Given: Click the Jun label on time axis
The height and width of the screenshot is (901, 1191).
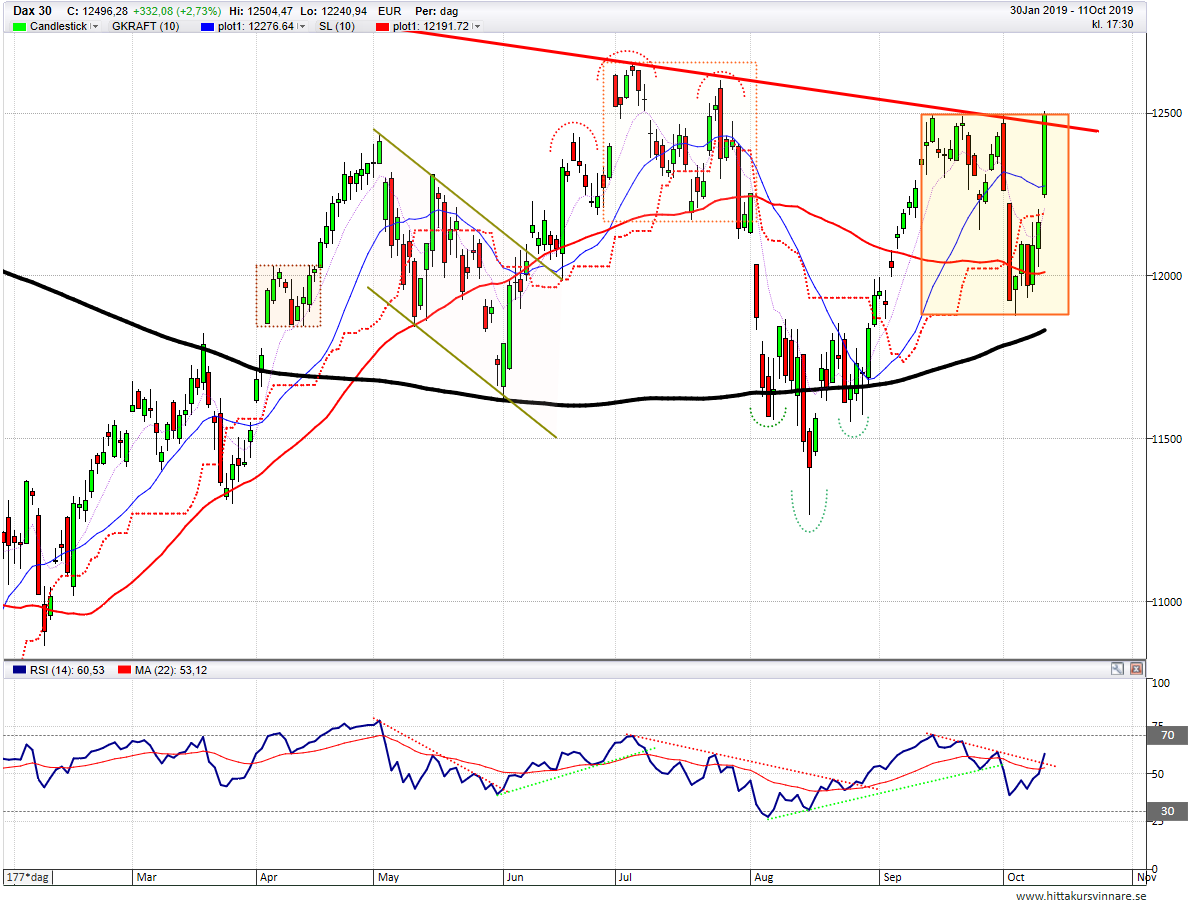Looking at the screenshot, I should (x=515, y=877).
